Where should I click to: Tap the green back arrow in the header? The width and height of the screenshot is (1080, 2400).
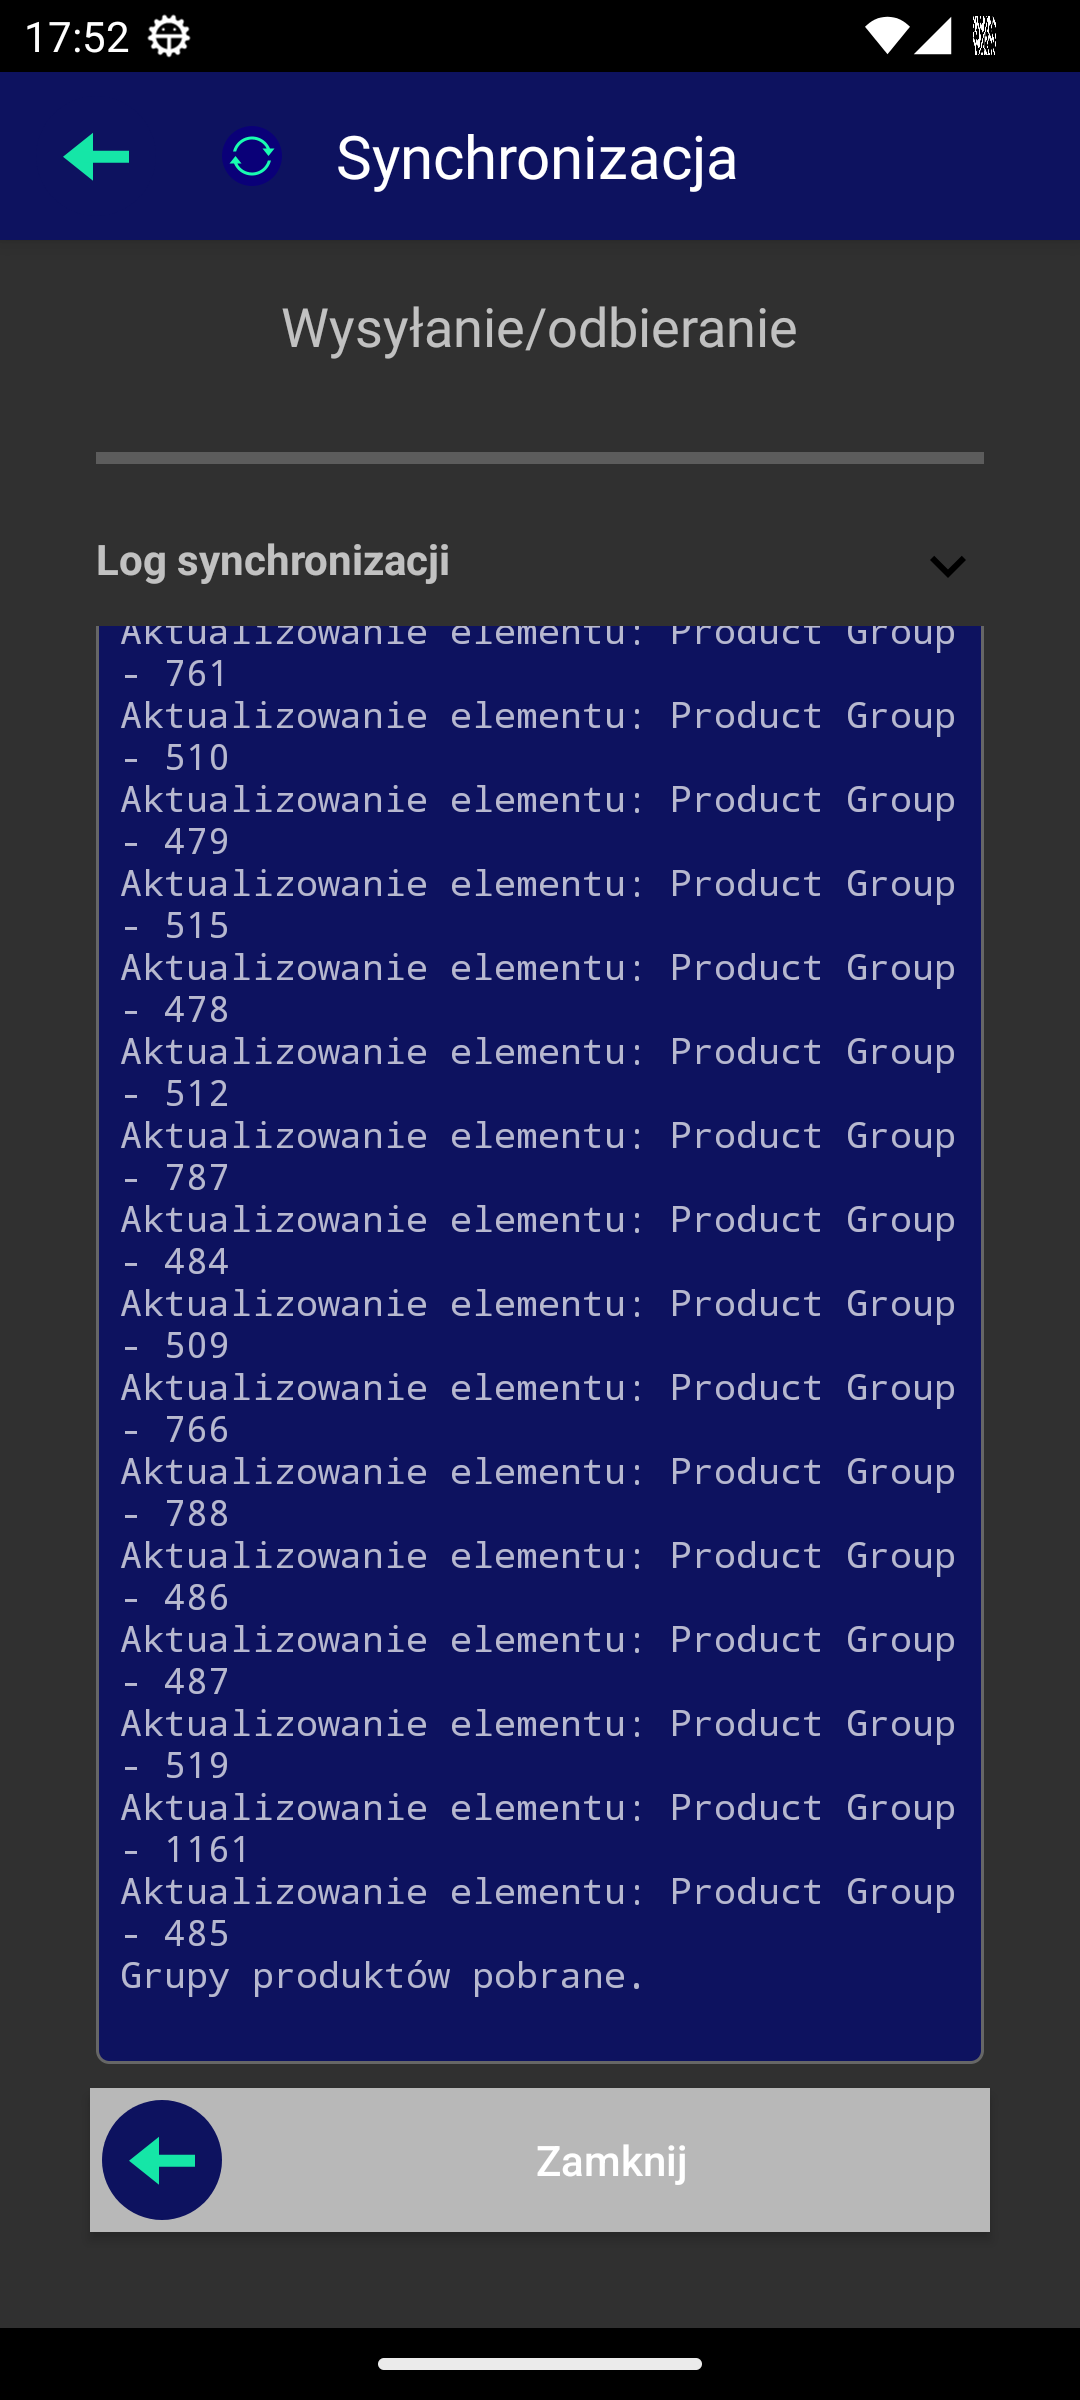pyautogui.click(x=97, y=157)
